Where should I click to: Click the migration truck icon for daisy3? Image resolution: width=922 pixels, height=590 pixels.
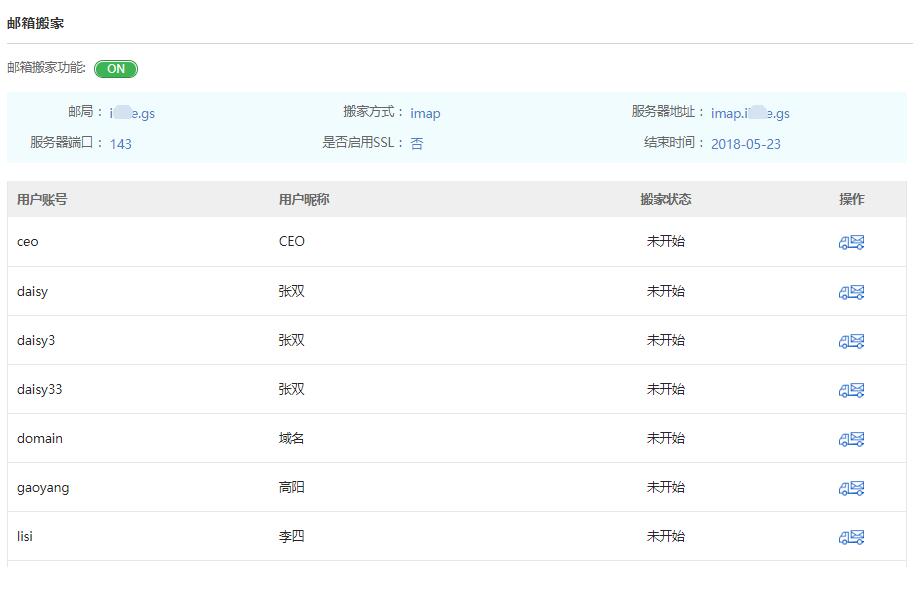tap(851, 341)
